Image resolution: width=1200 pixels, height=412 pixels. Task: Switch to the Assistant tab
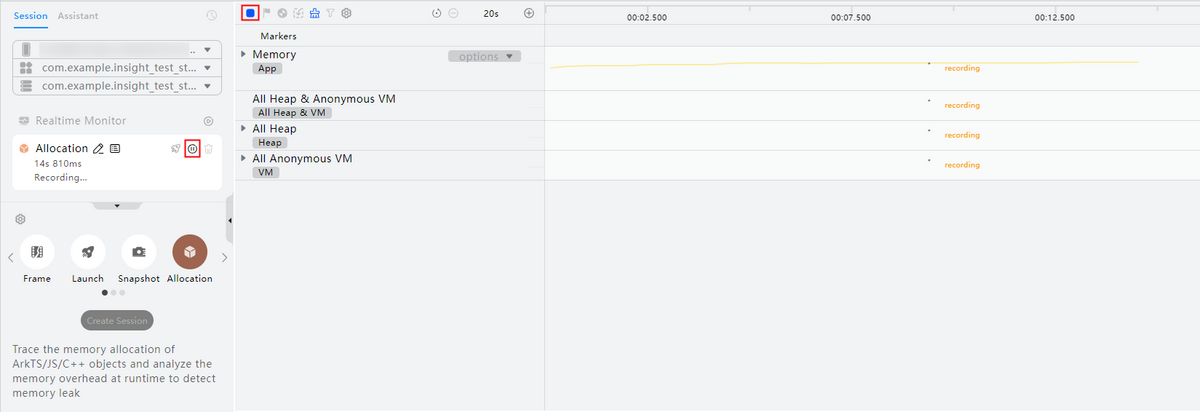tap(78, 16)
